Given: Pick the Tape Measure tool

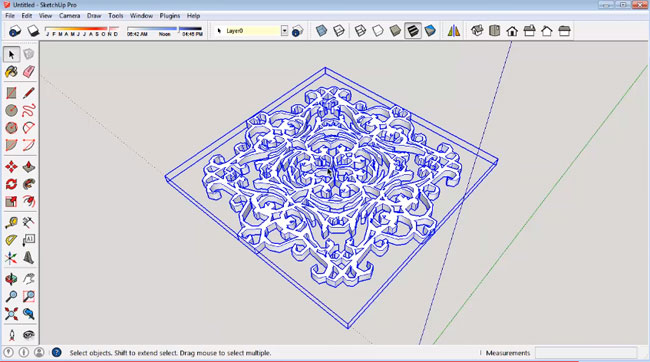Looking at the screenshot, I should [x=11, y=223].
